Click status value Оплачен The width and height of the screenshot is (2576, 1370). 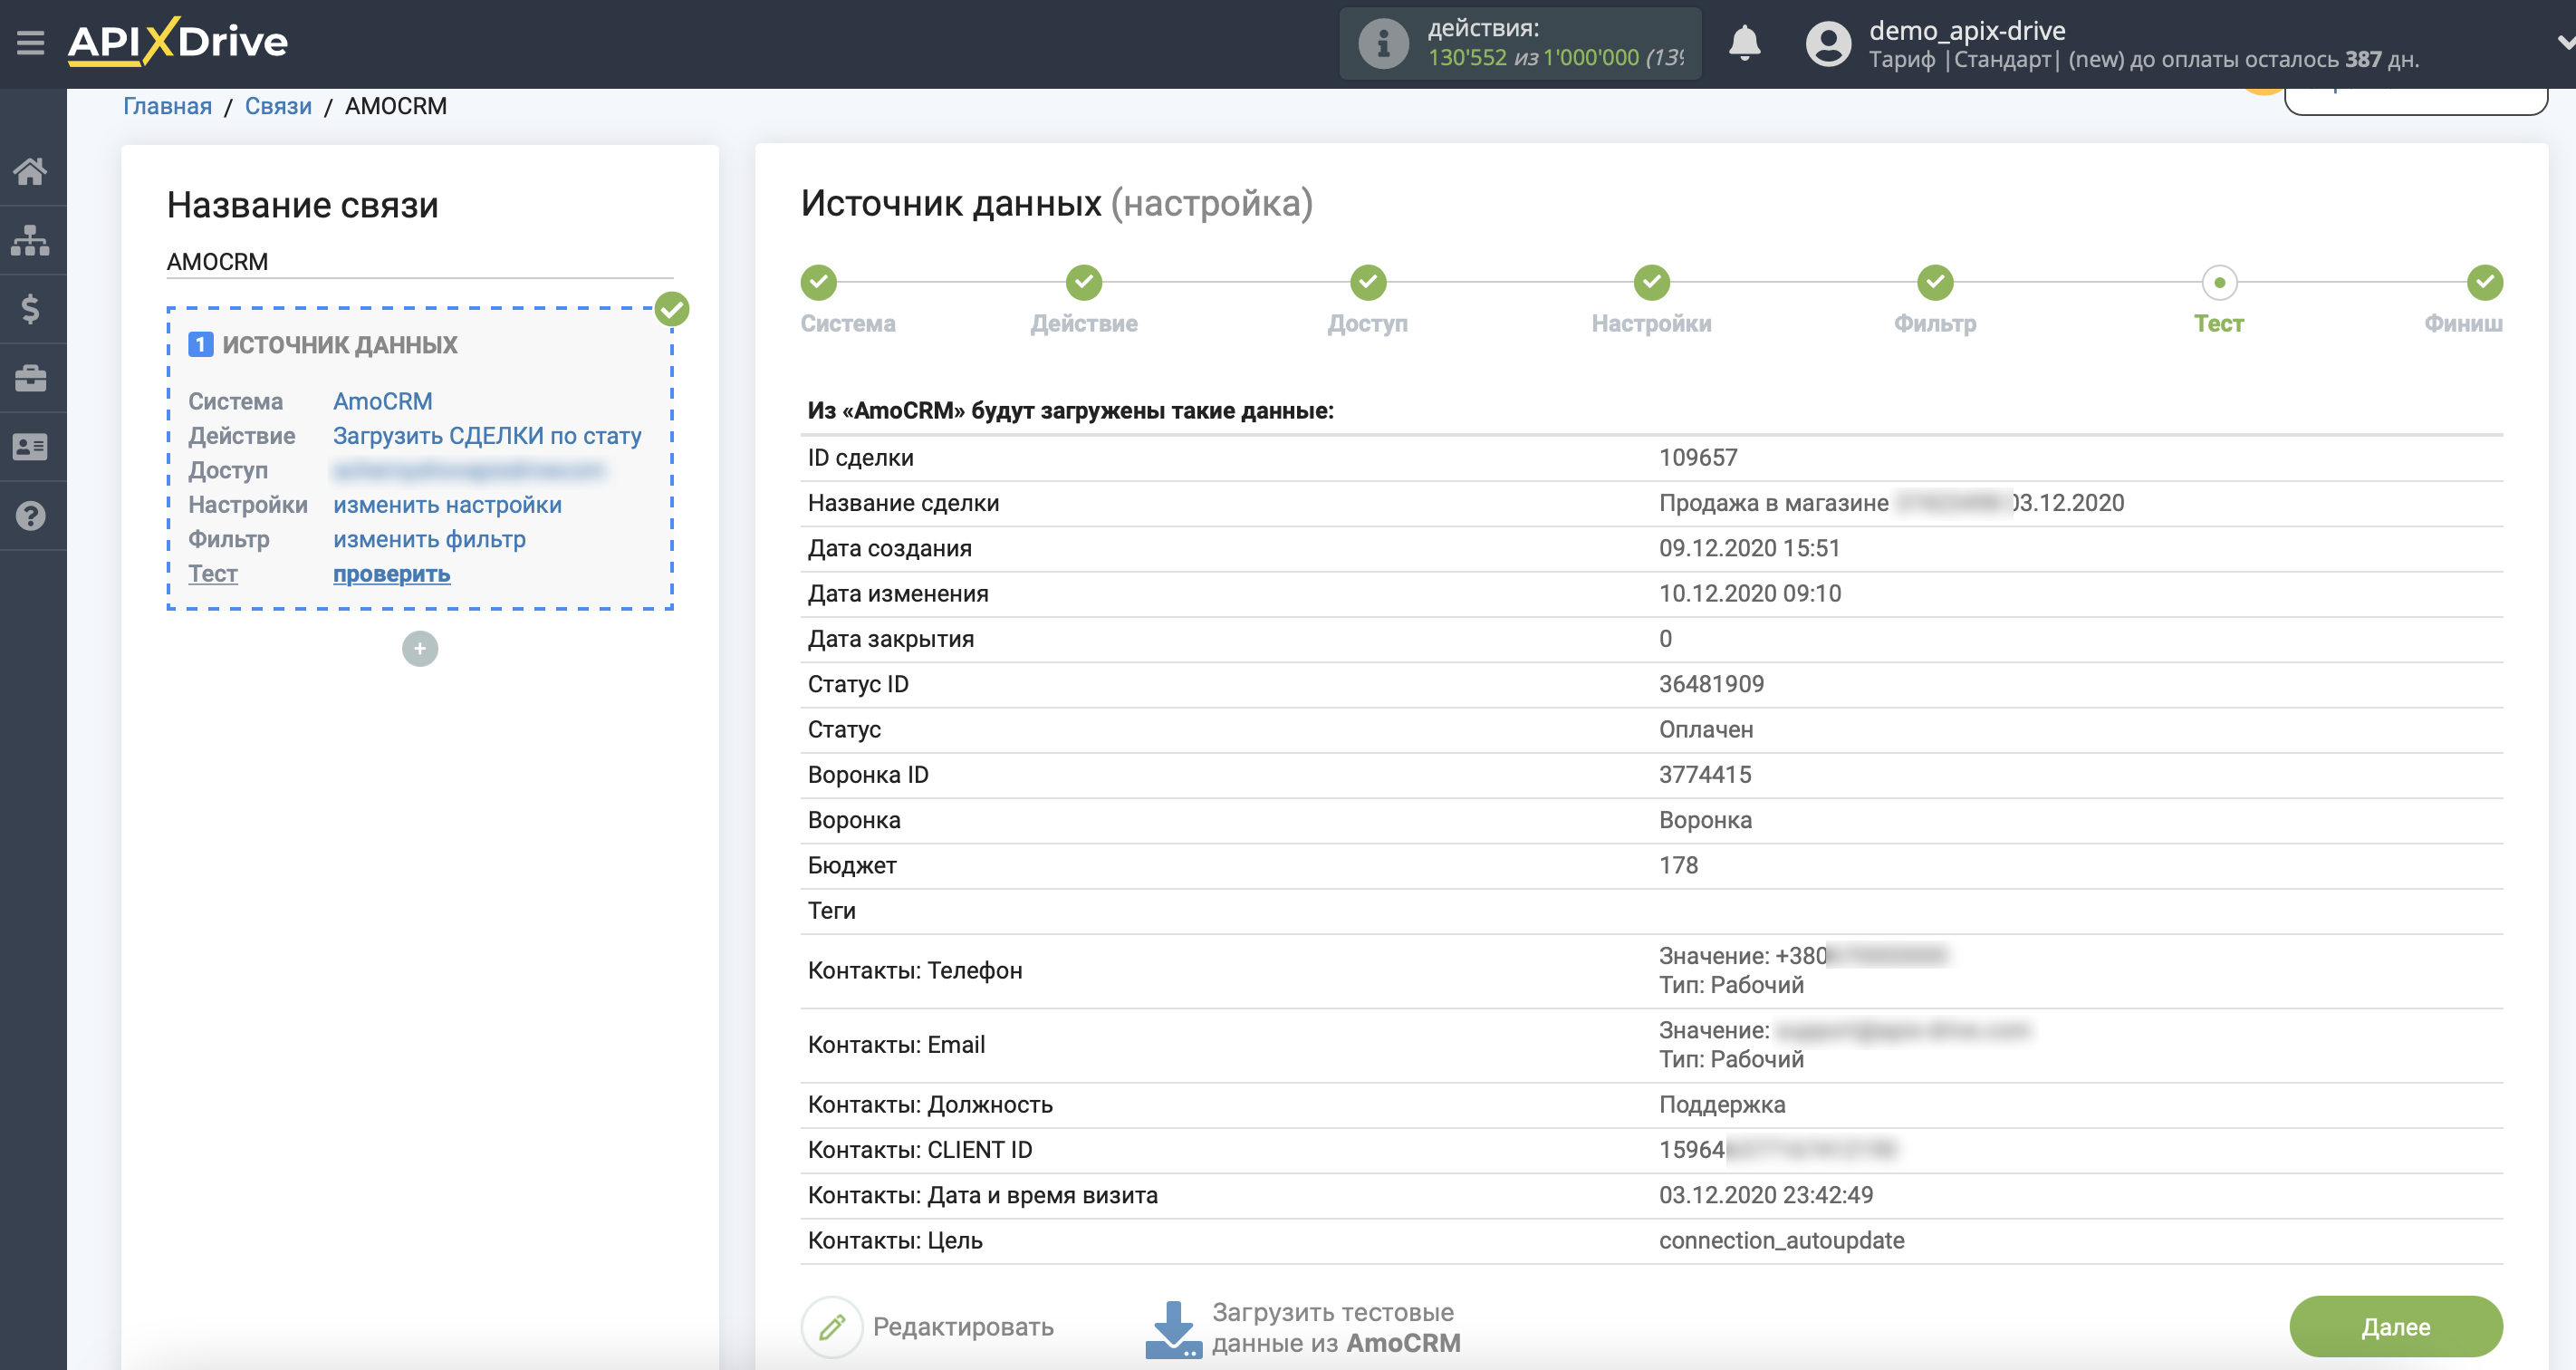pos(1706,730)
